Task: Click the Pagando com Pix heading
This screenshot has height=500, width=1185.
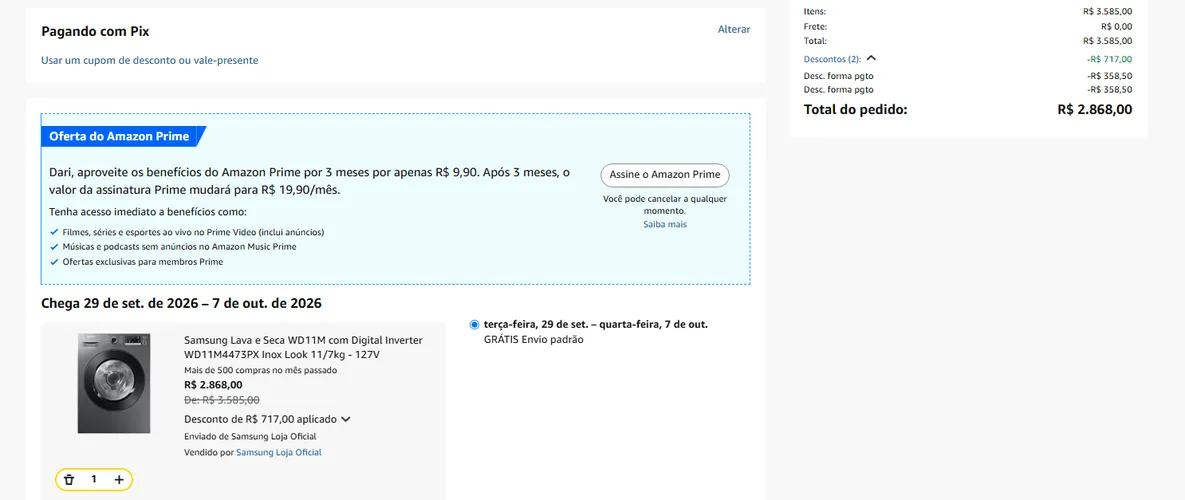Action: [x=95, y=32]
